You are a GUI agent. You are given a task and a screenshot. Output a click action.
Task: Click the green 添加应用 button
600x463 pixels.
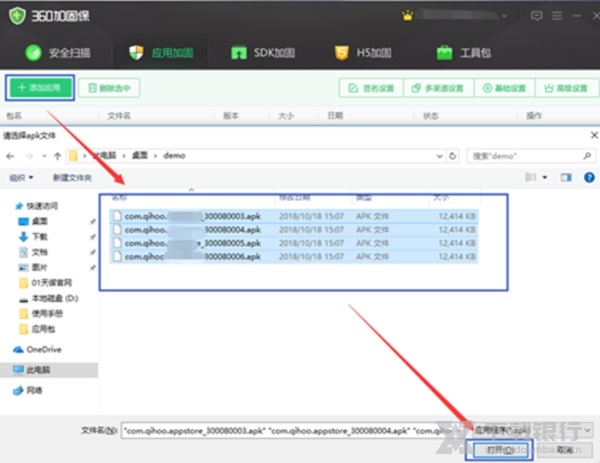[40, 88]
